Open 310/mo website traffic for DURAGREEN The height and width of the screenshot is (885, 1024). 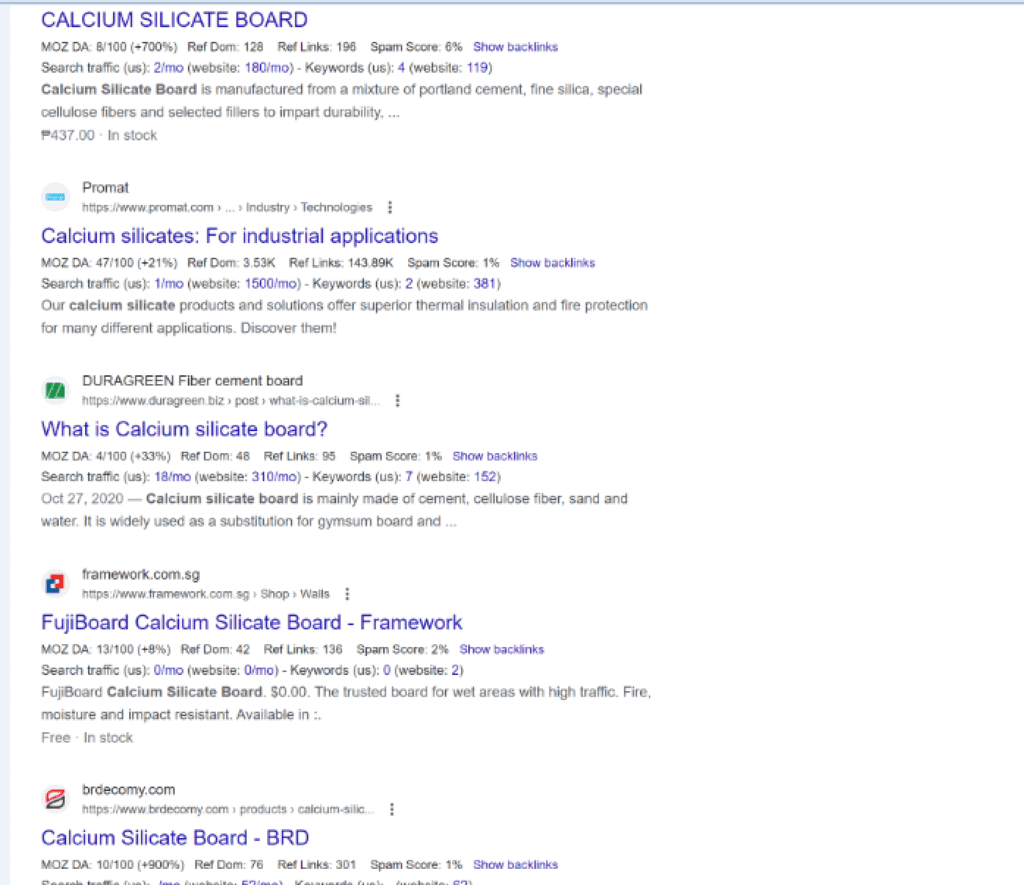click(x=274, y=477)
